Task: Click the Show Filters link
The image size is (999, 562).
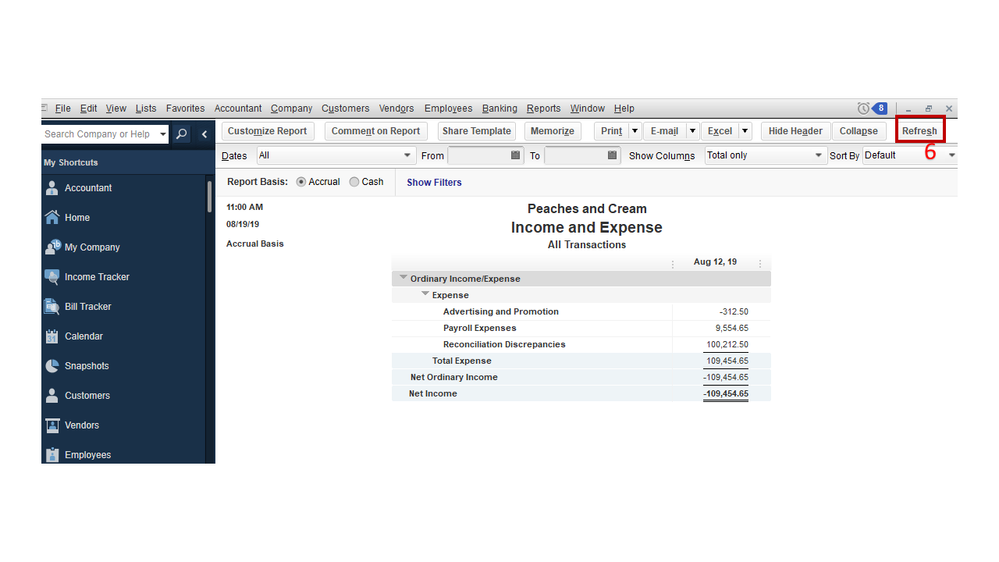Action: click(x=434, y=182)
